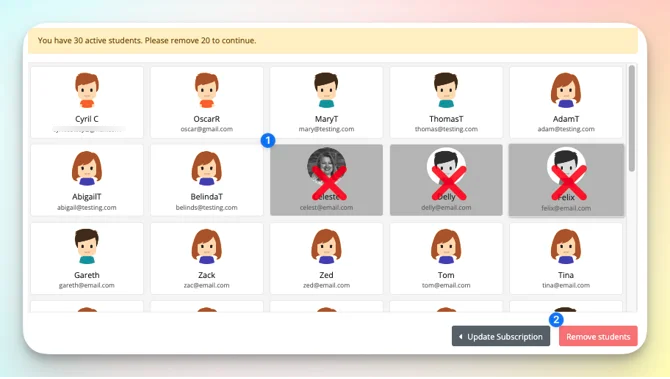Click the back arrow in Update Subscription
670x379 pixels.
(x=461, y=337)
